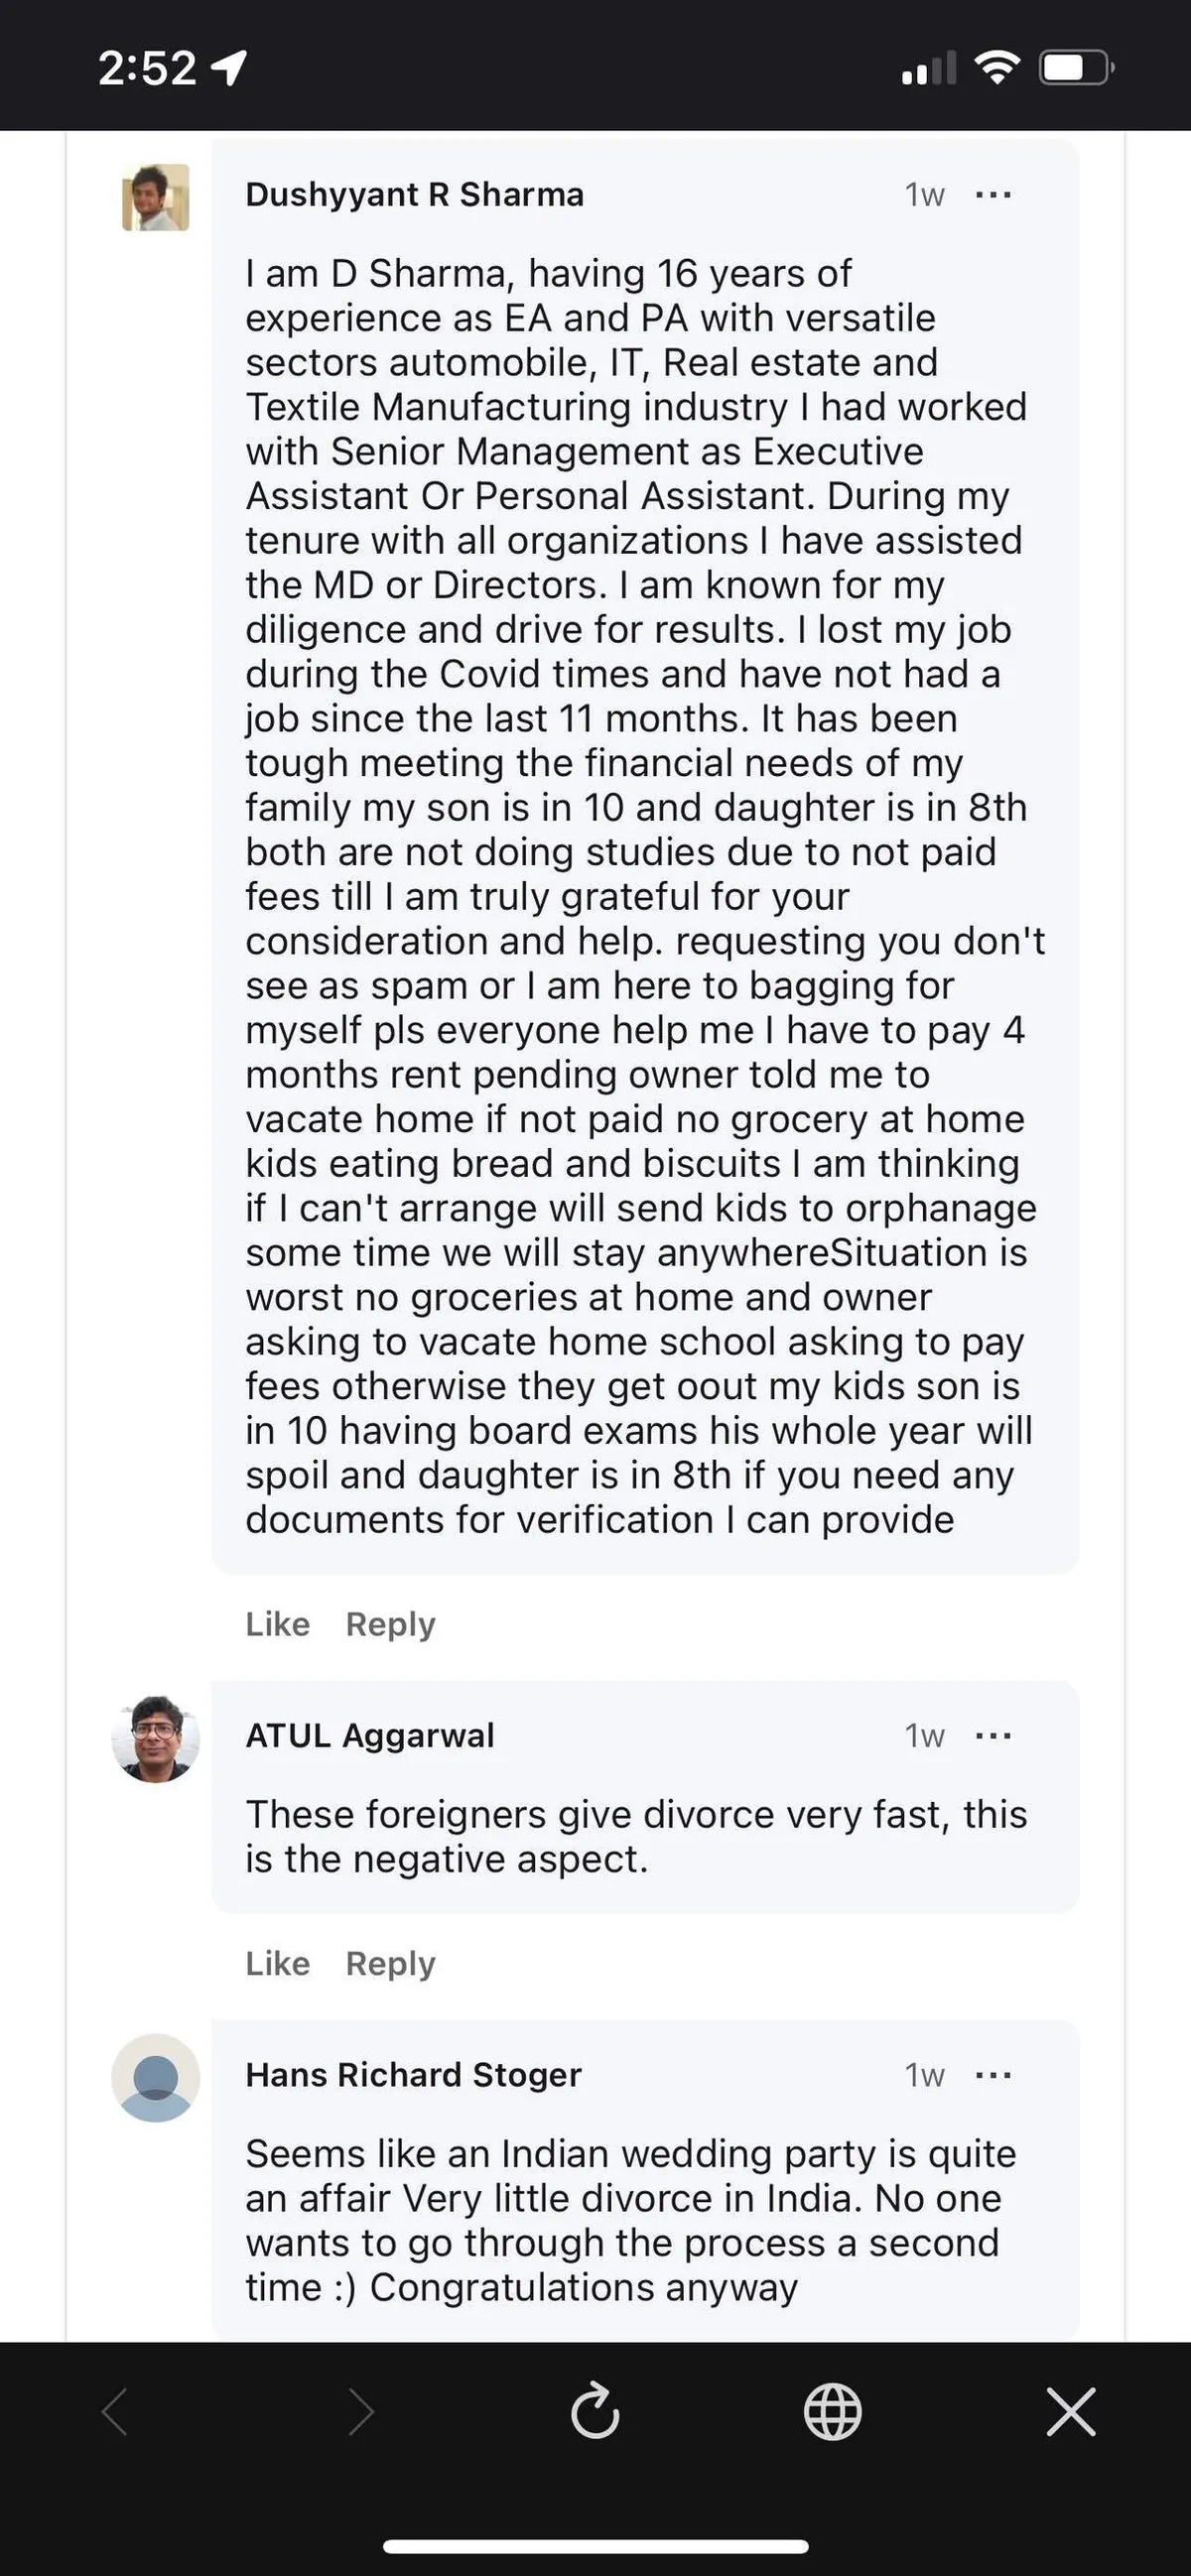
Task: View Dushyyant R Sharma's profile photo
Action: (156, 197)
